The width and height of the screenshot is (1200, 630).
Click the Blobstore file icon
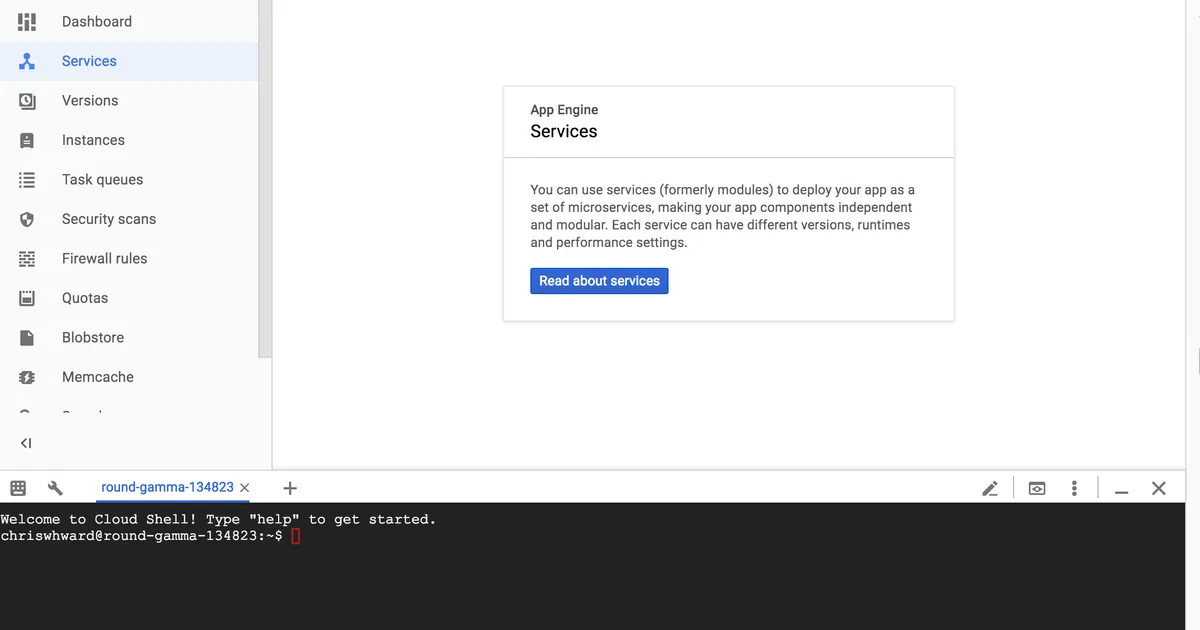coord(27,338)
